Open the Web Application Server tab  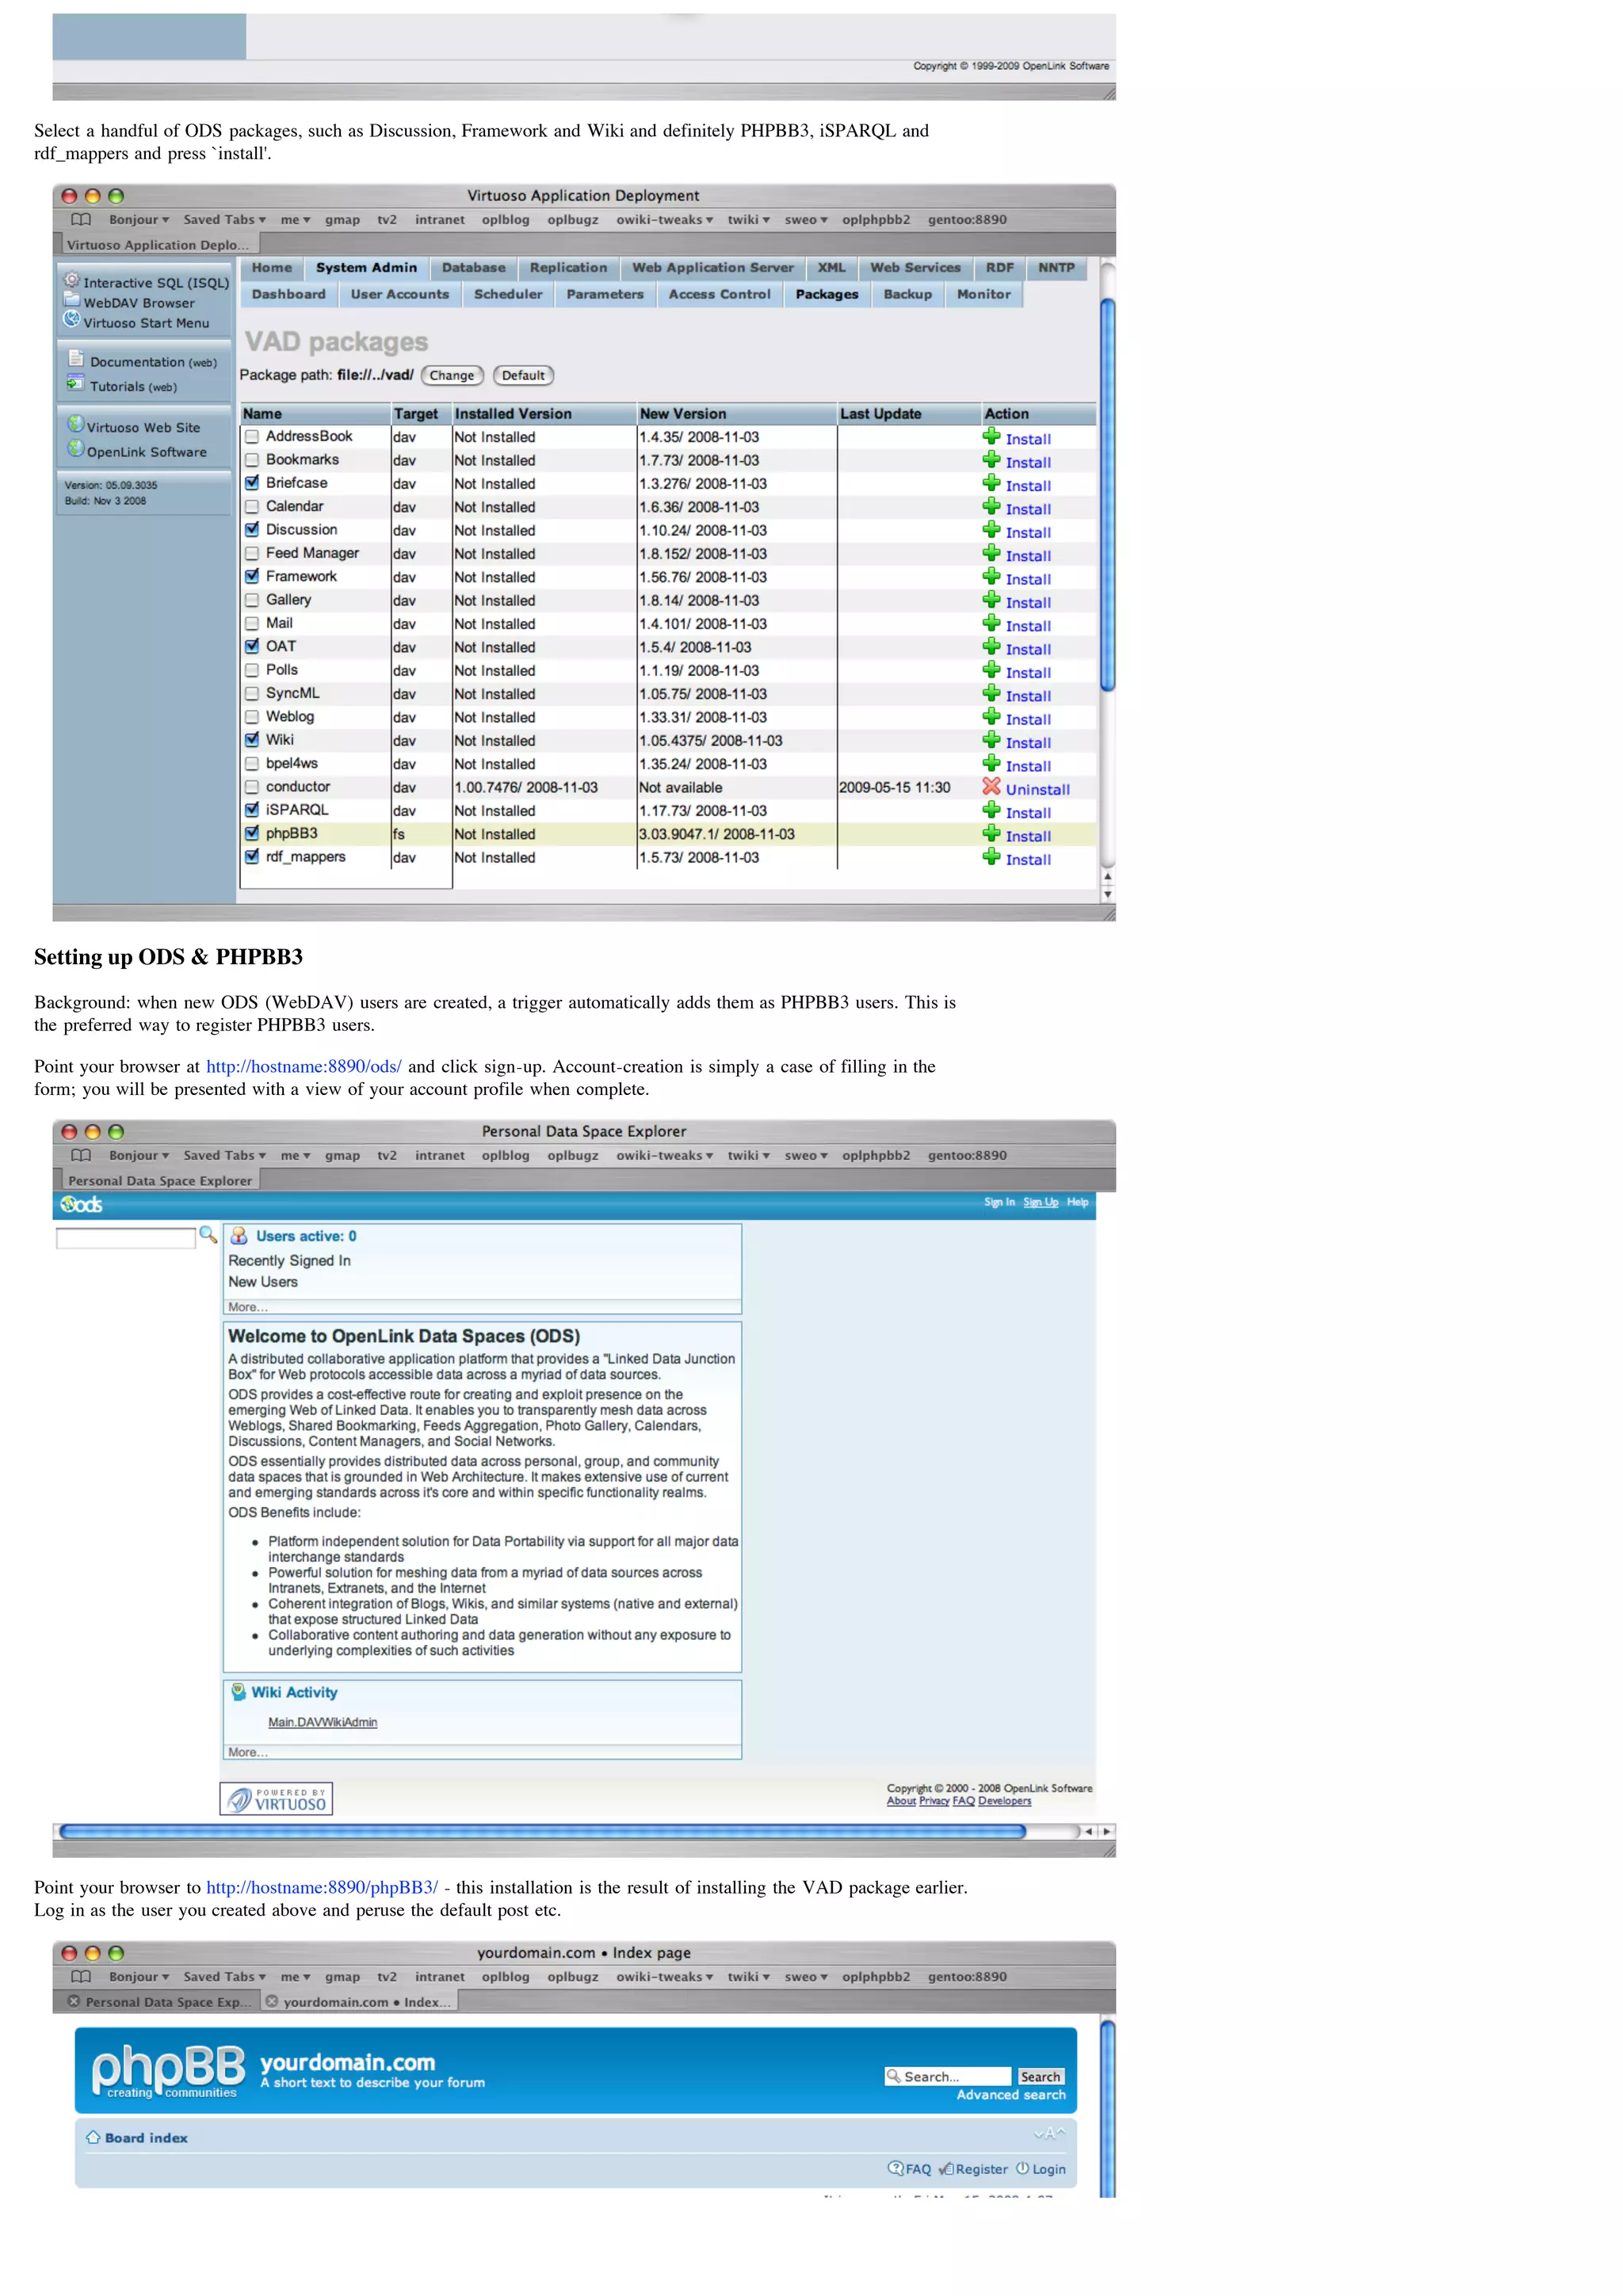click(x=712, y=268)
